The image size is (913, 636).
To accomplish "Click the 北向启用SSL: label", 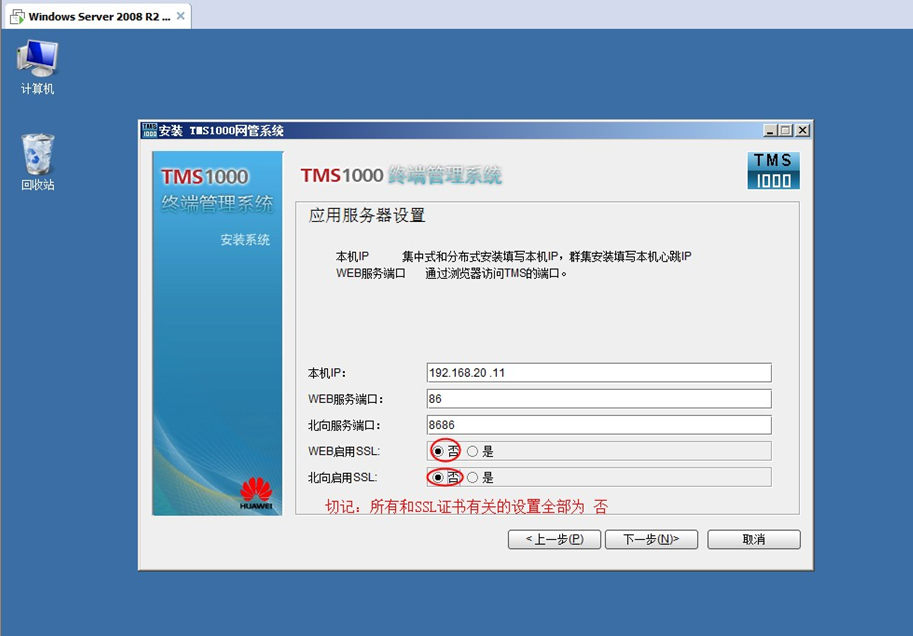I will [x=342, y=478].
